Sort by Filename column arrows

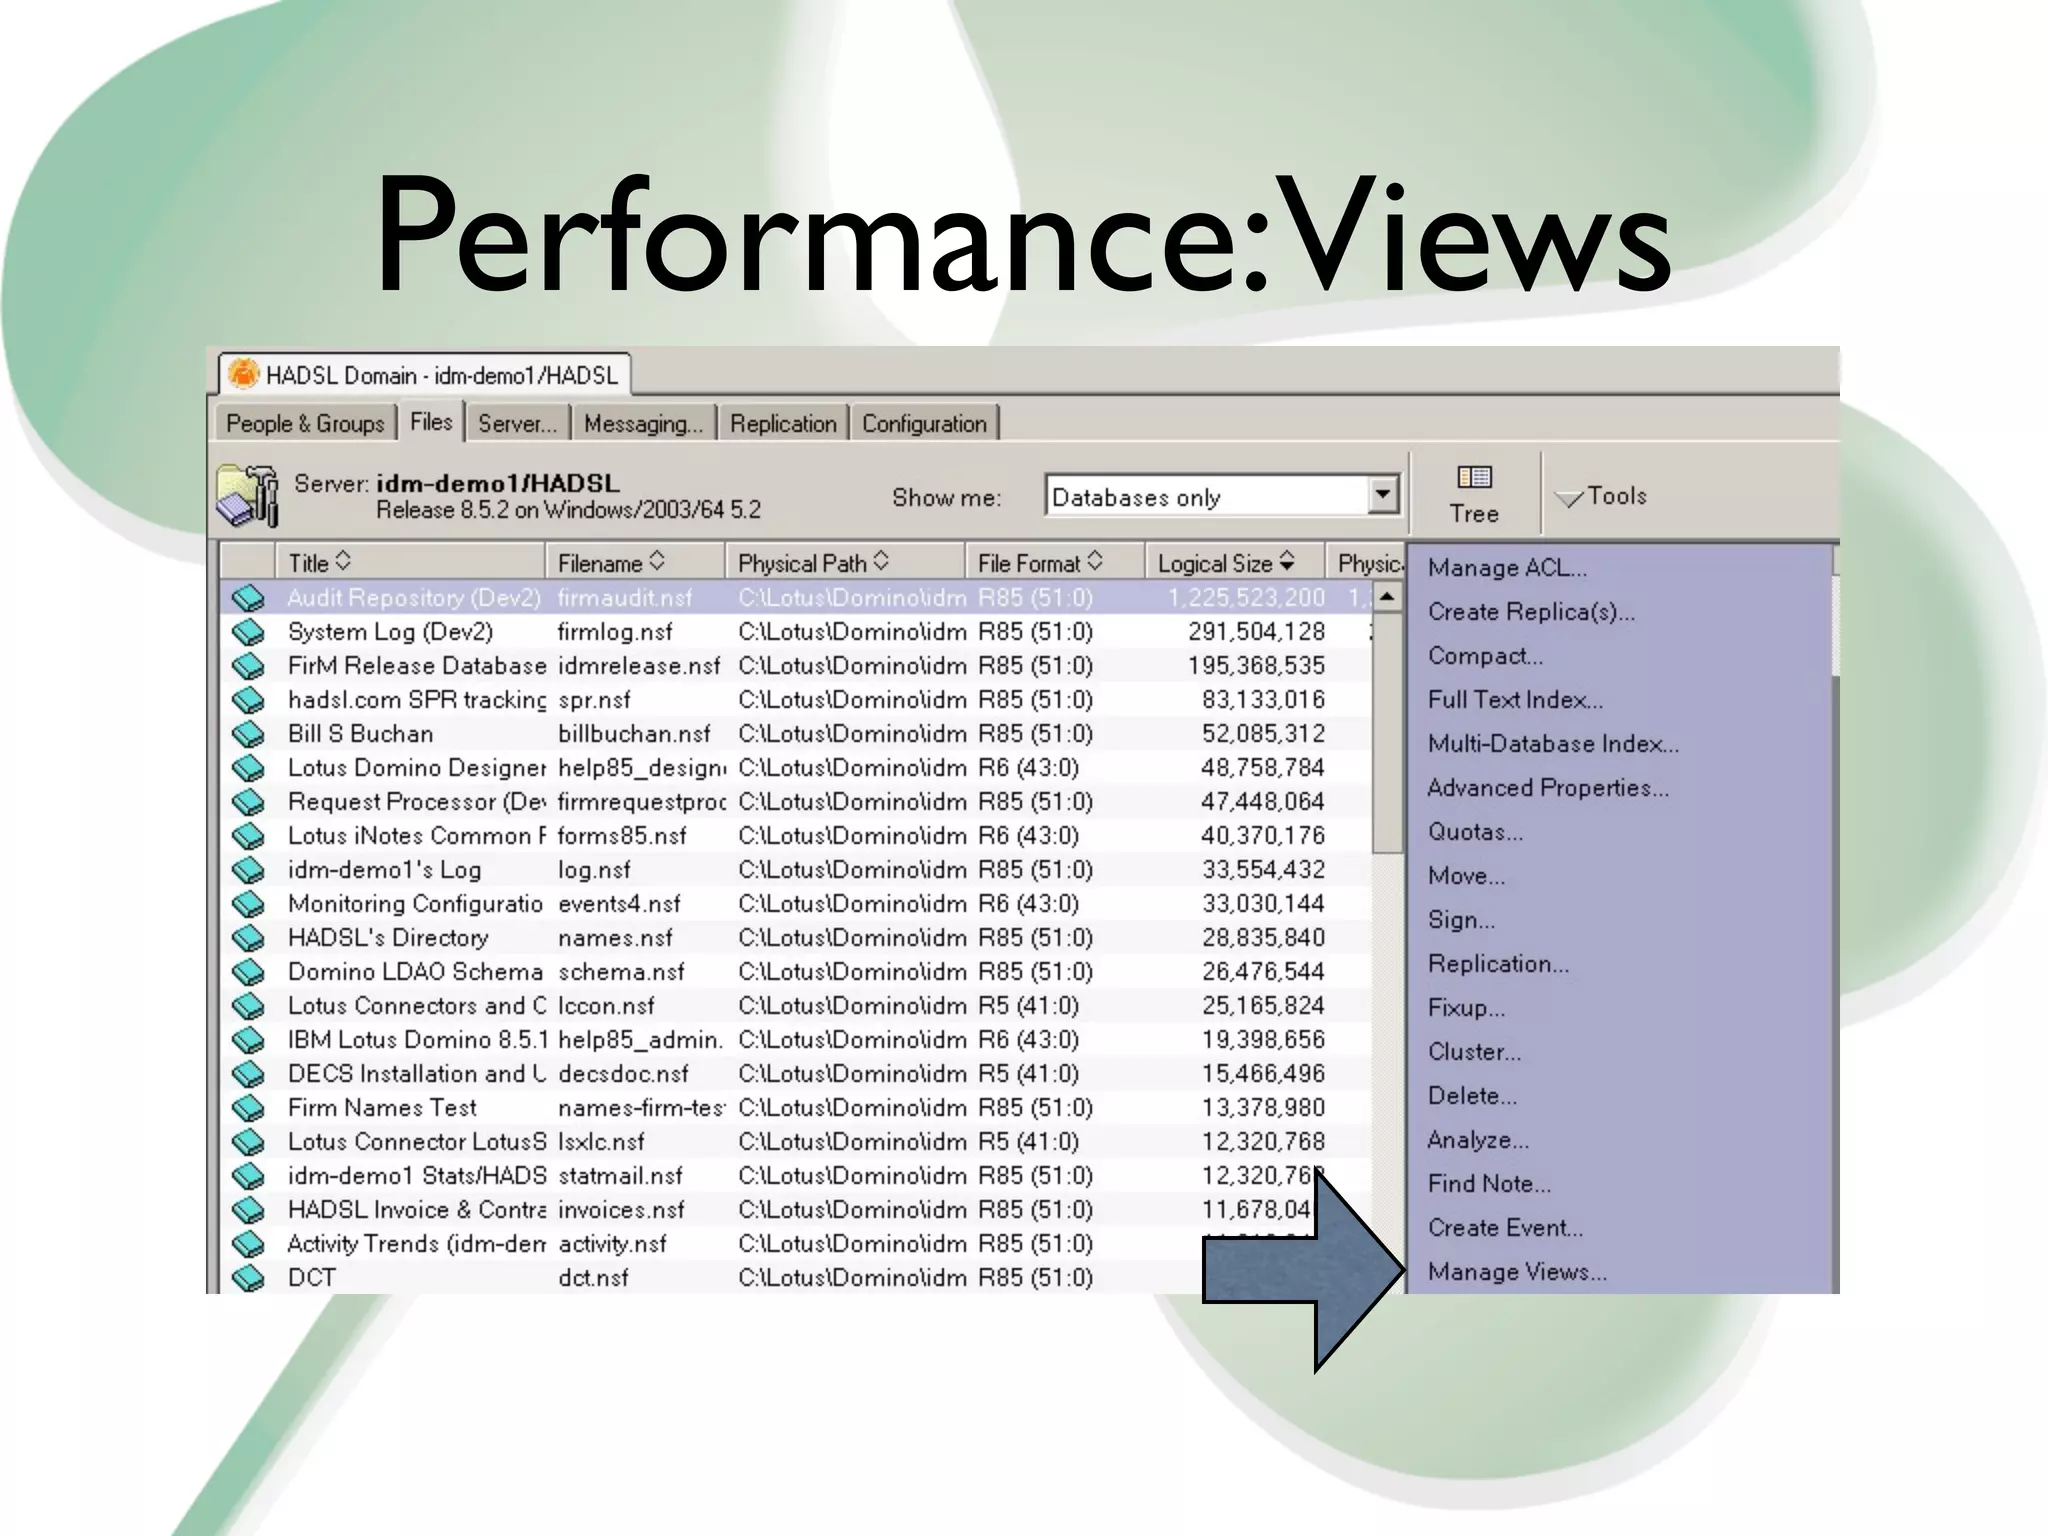pyautogui.click(x=657, y=561)
